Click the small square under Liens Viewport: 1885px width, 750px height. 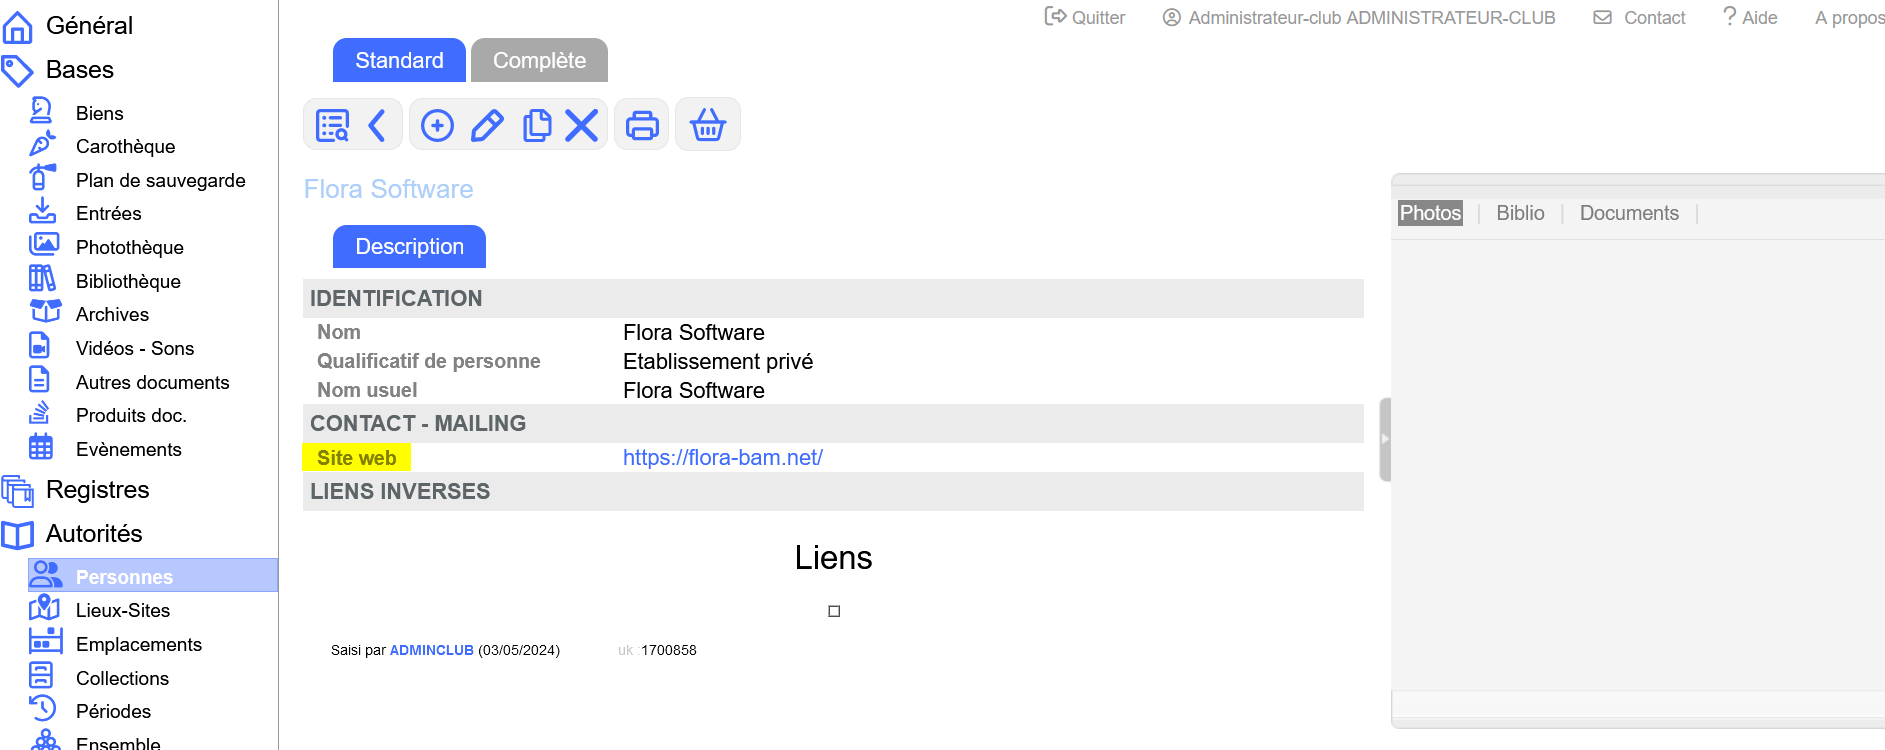(834, 611)
